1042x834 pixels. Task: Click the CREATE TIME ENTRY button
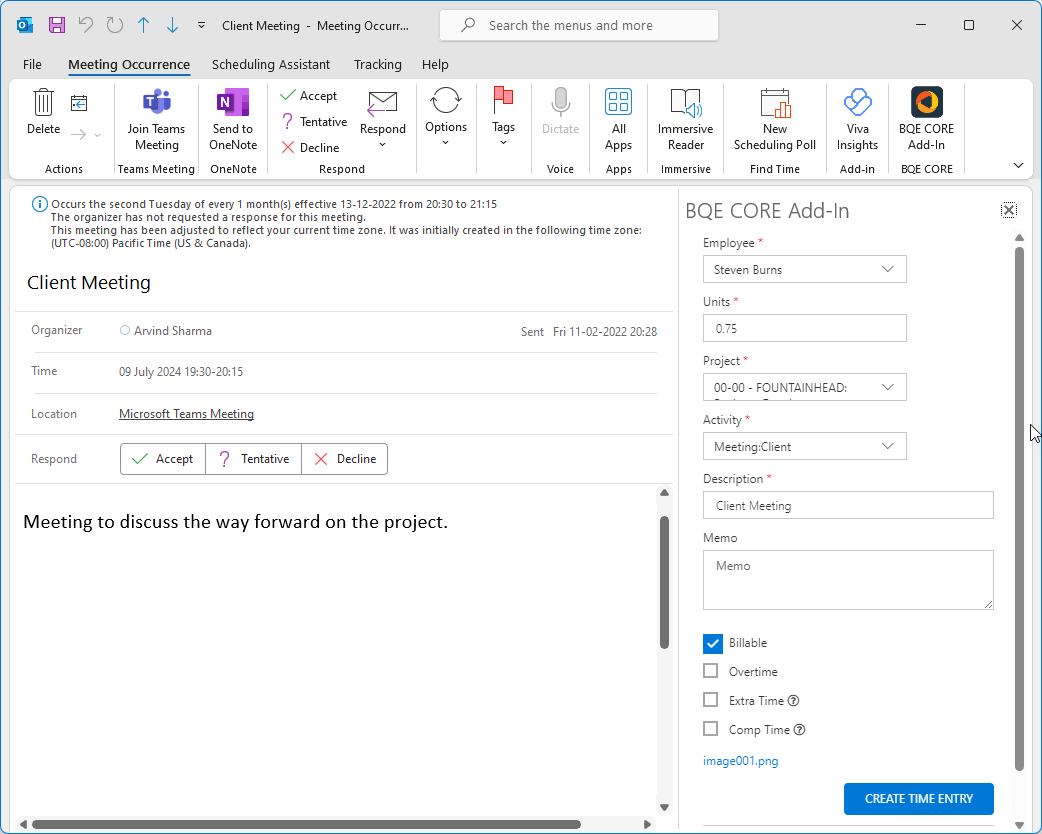tap(918, 799)
